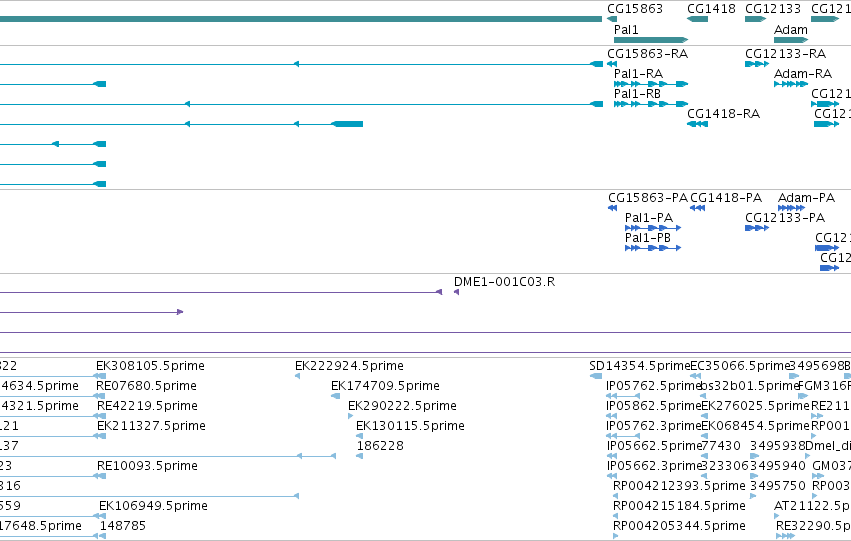
Task: Select the Pal1-RA transcript glyph
Action: click(651, 84)
